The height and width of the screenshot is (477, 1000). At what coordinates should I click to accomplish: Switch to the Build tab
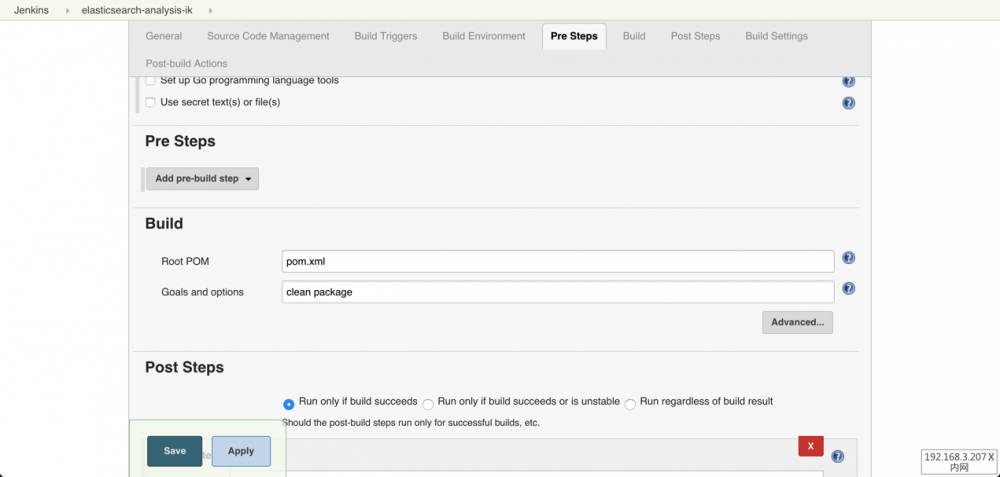click(634, 36)
